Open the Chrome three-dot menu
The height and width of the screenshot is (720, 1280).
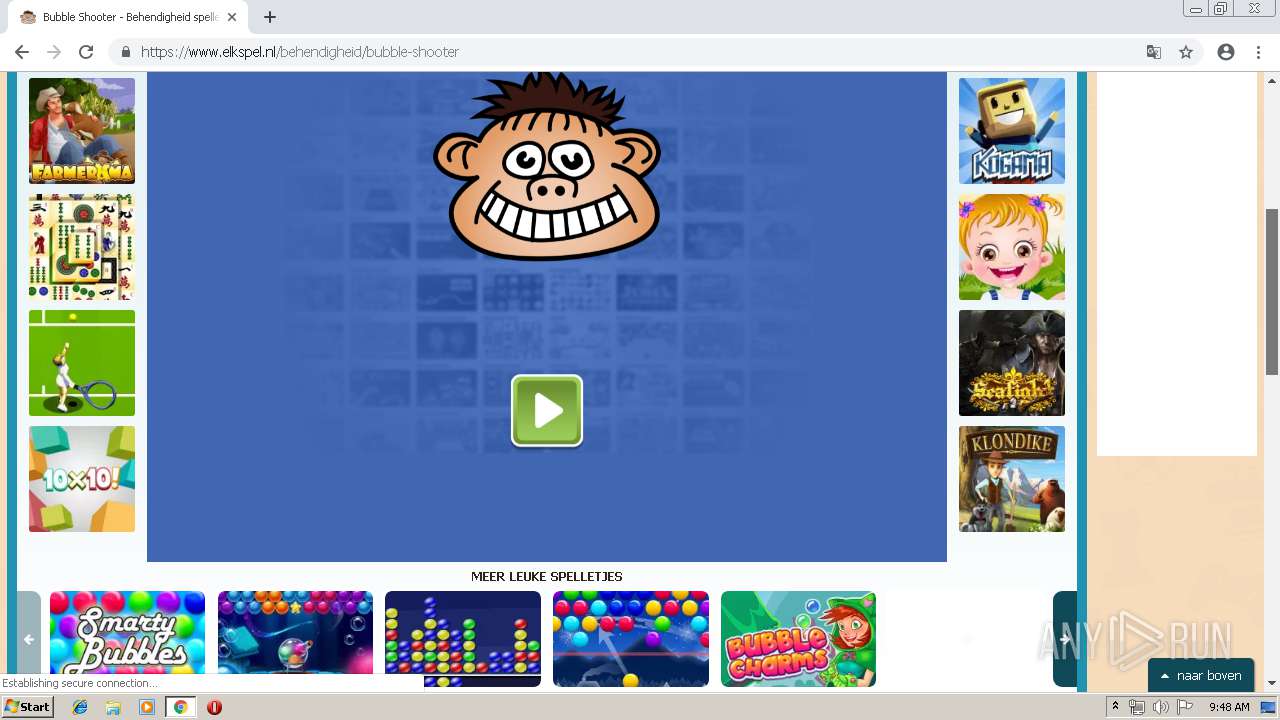coord(1258,52)
